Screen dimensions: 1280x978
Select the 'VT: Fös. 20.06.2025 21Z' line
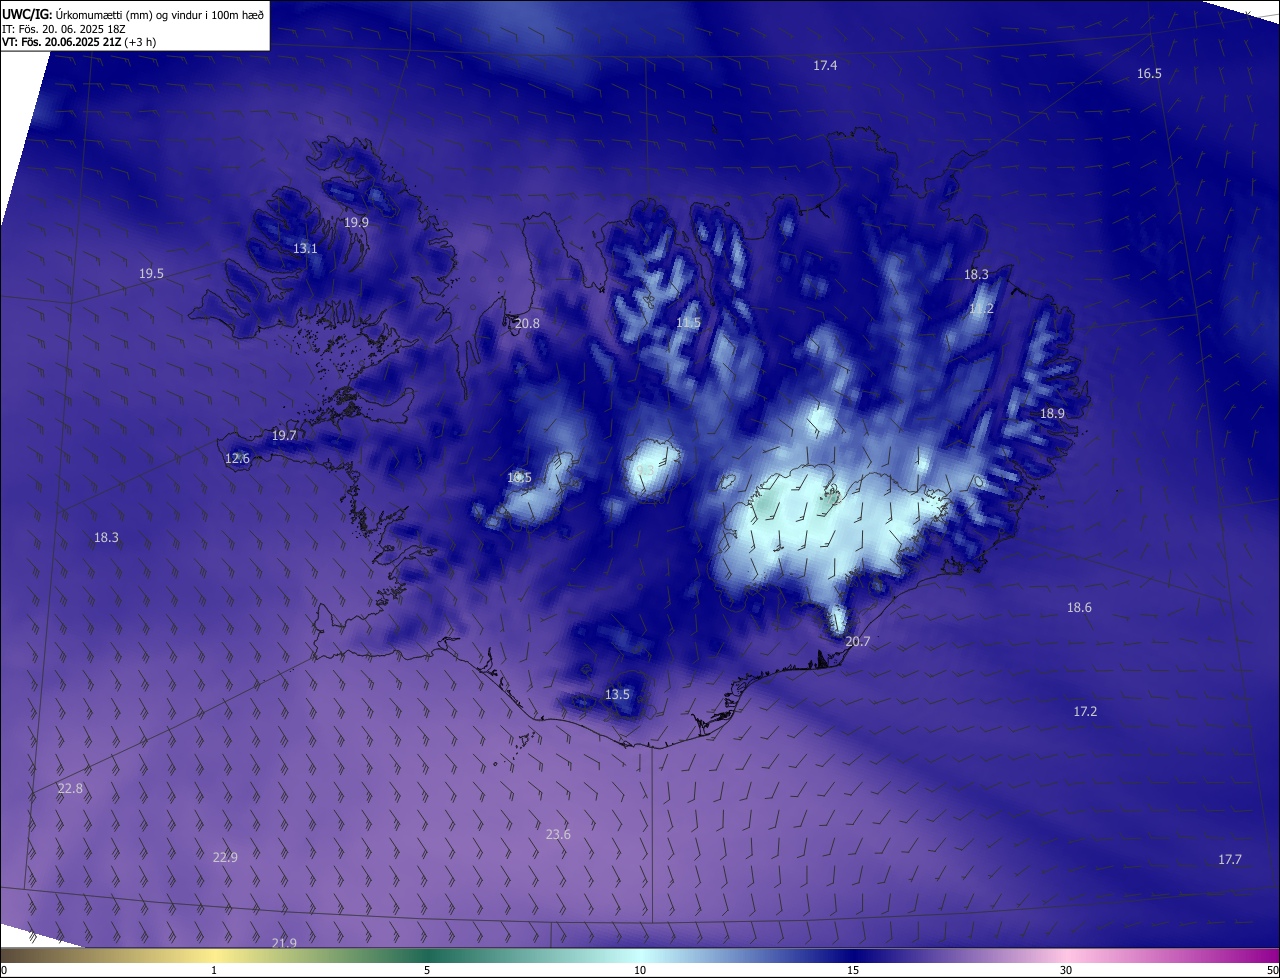62,42
